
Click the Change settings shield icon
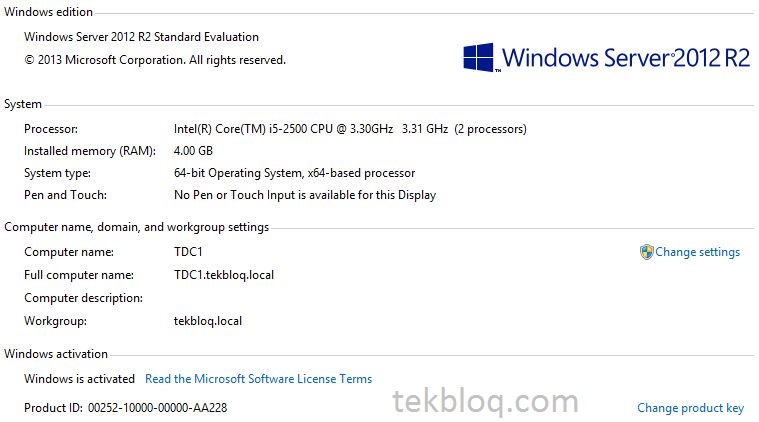646,252
